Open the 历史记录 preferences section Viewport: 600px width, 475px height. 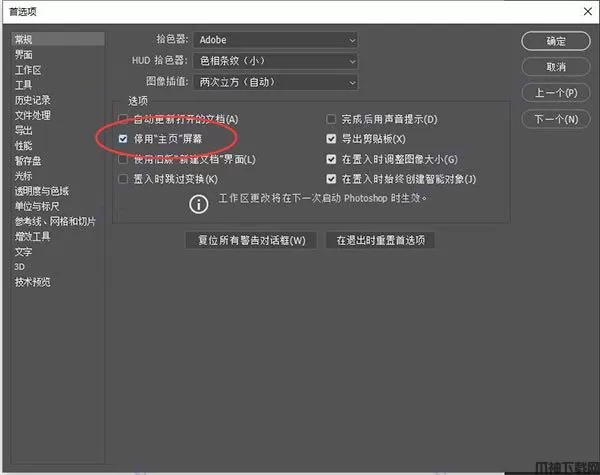tap(33, 100)
